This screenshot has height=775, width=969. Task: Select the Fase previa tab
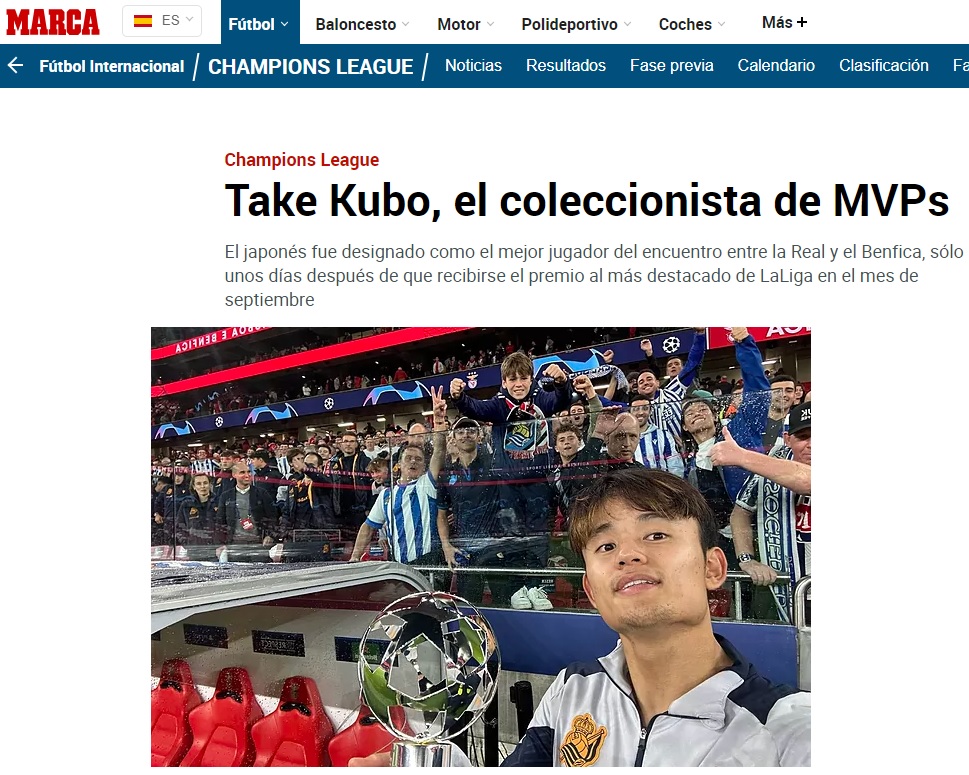tap(672, 66)
